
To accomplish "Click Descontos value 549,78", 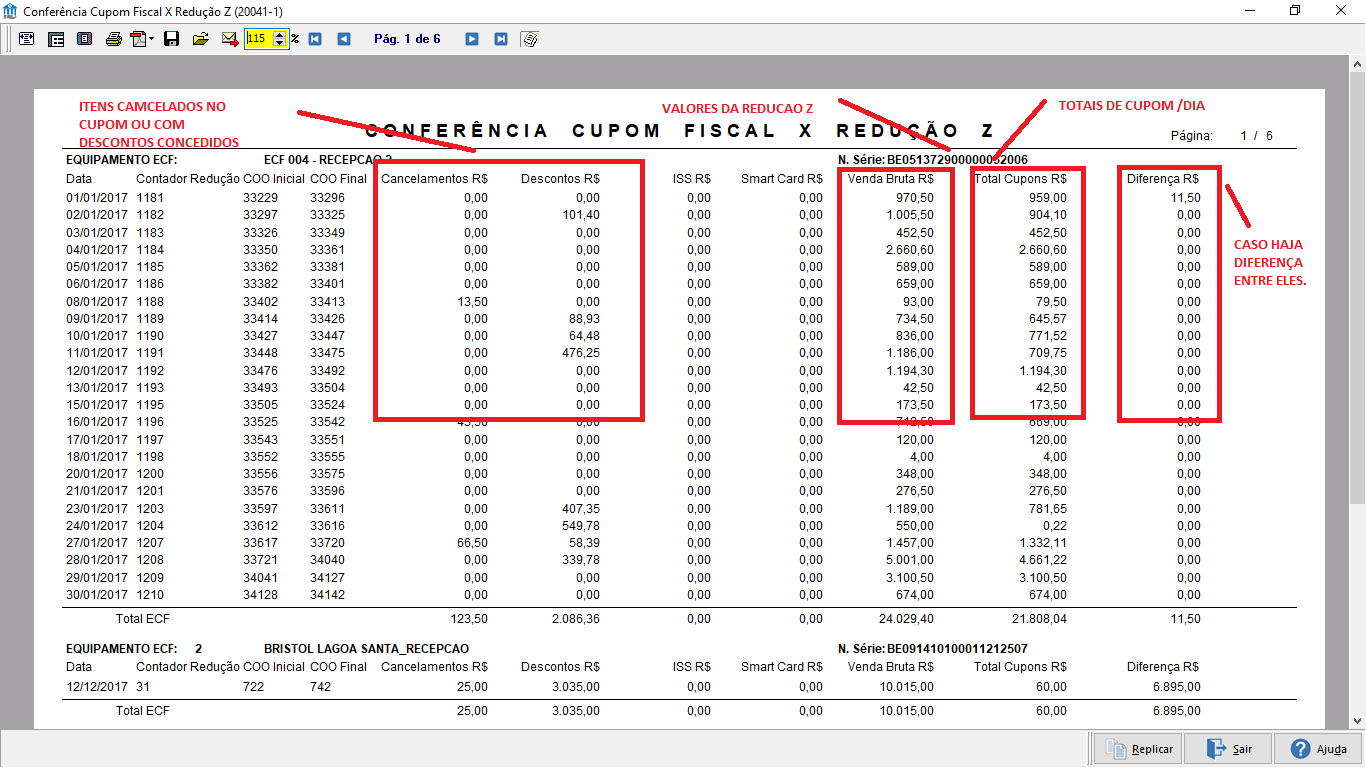I will pyautogui.click(x=581, y=526).
